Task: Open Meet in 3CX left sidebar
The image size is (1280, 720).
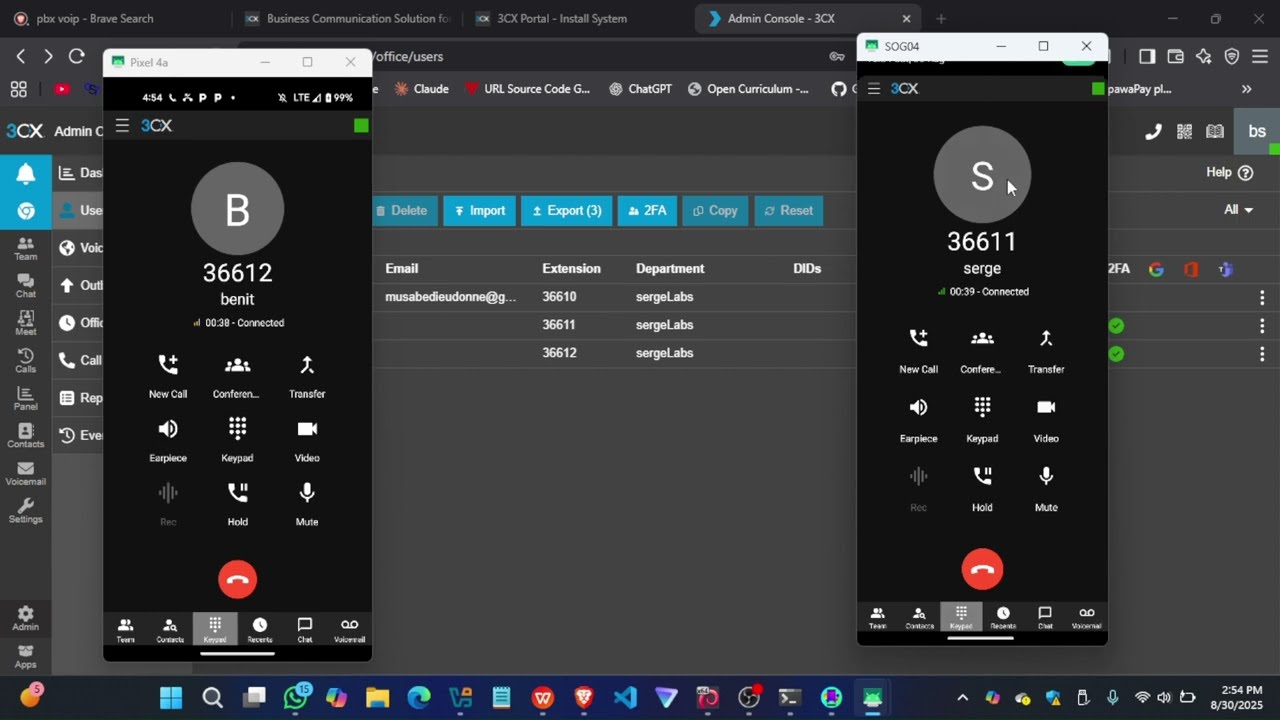Action: point(25,322)
